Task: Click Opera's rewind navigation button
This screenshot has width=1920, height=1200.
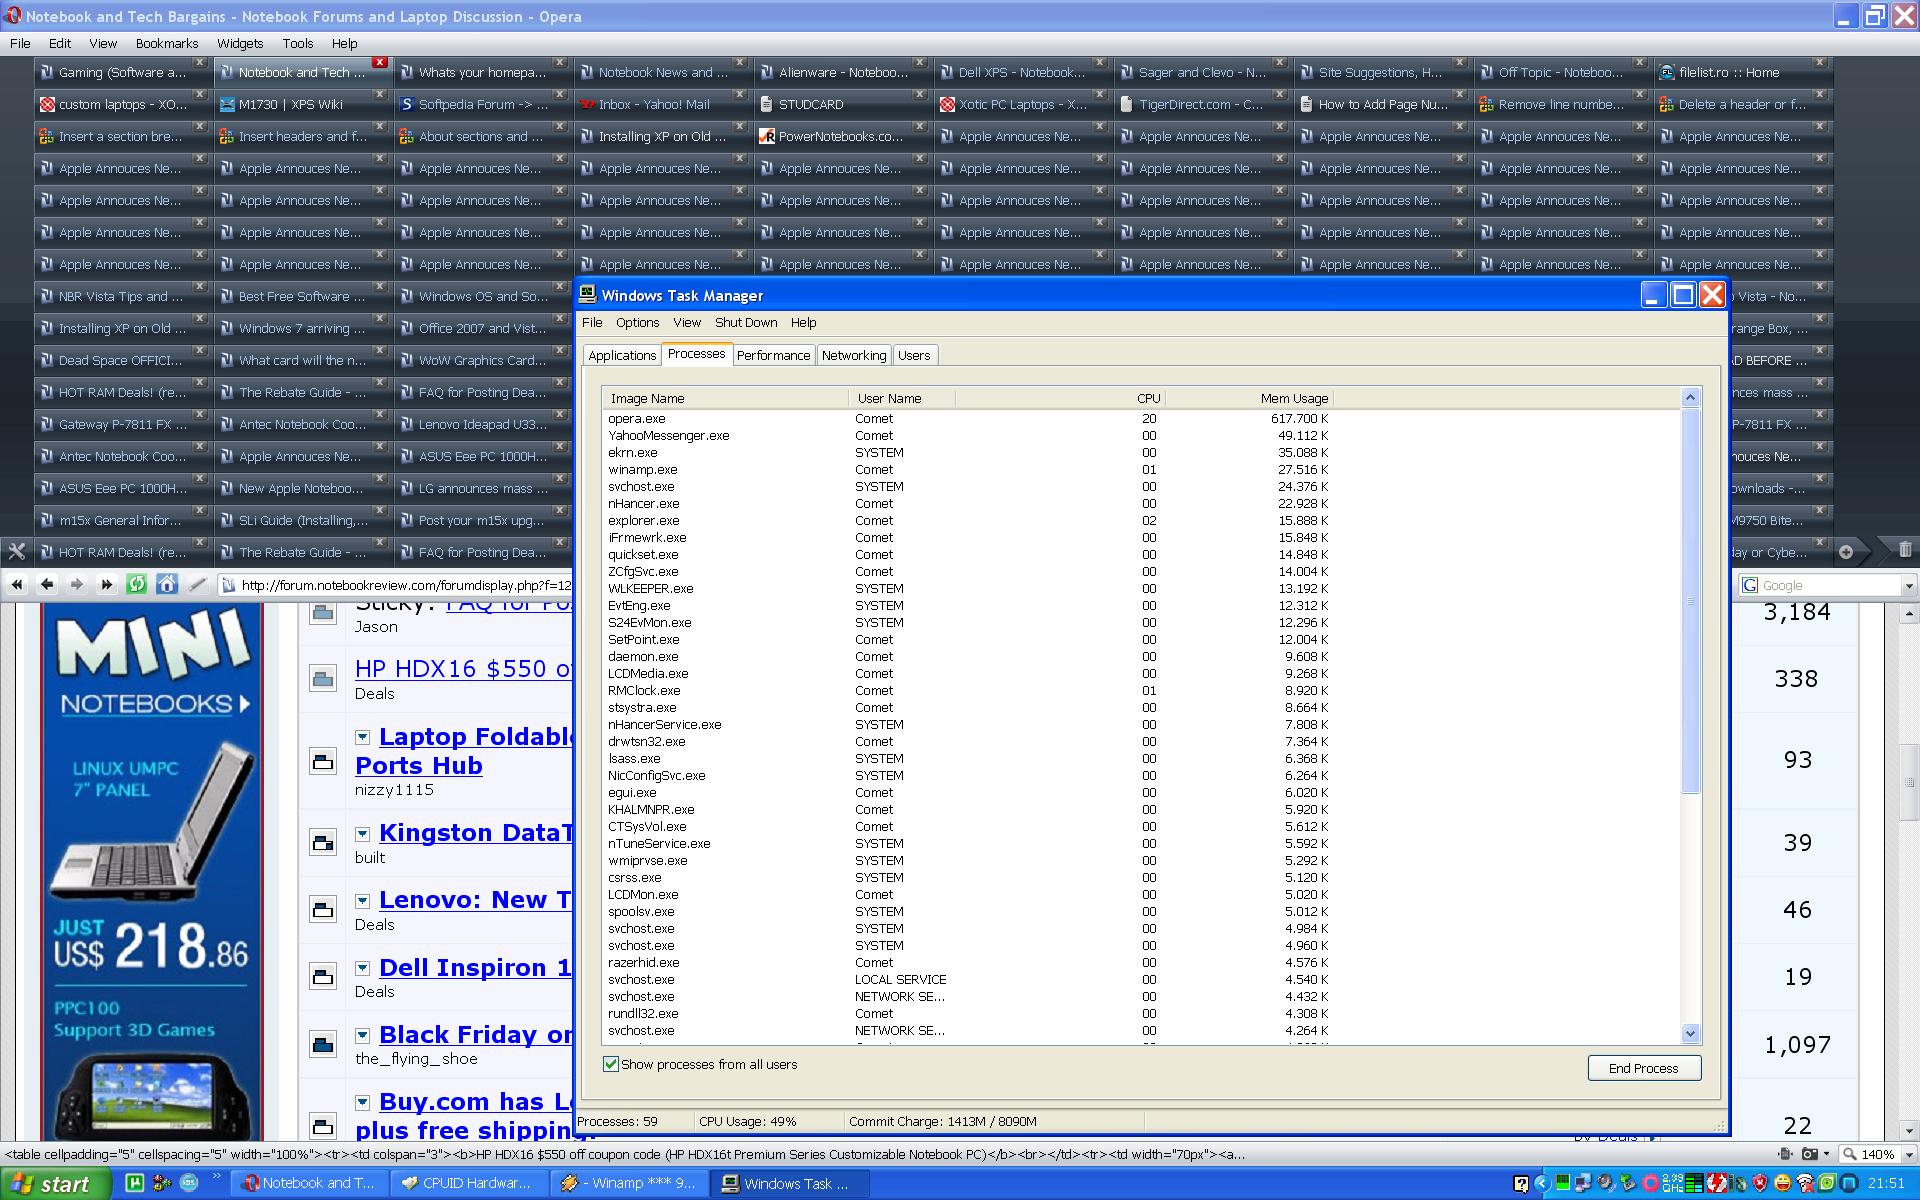Action: tap(17, 585)
